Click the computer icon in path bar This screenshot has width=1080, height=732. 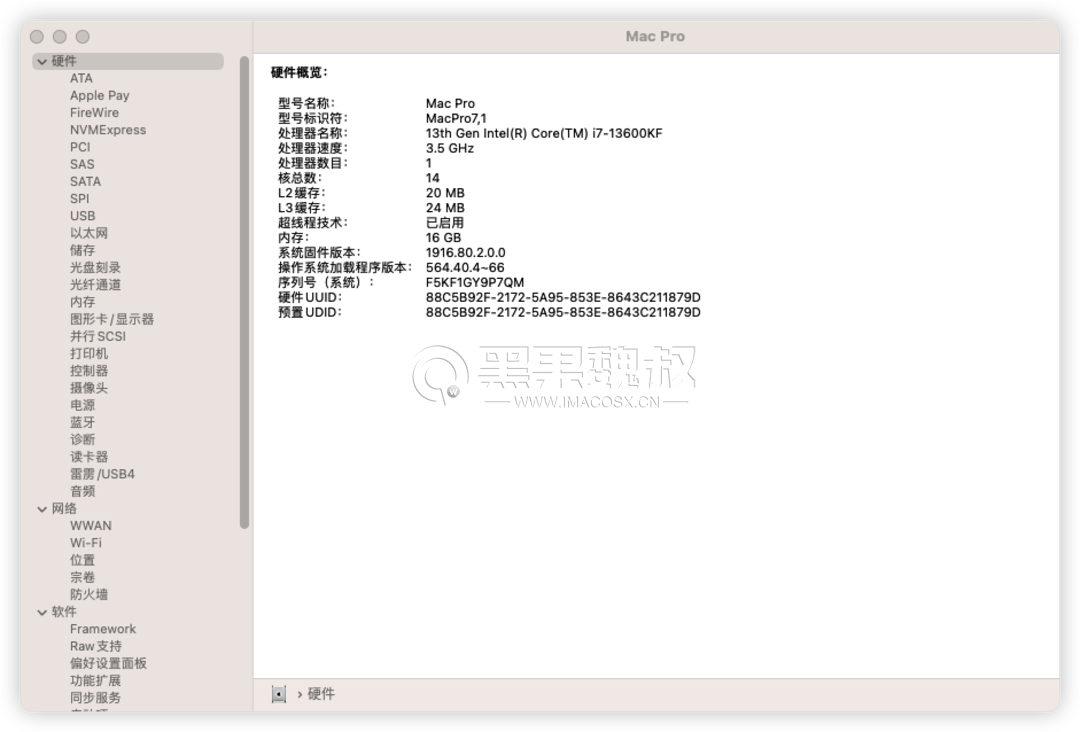coord(278,694)
